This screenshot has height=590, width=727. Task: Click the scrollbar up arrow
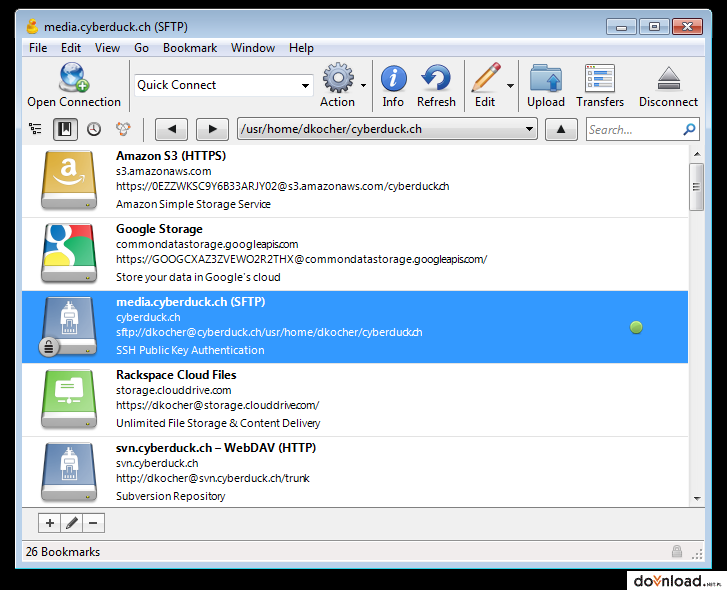point(697,154)
